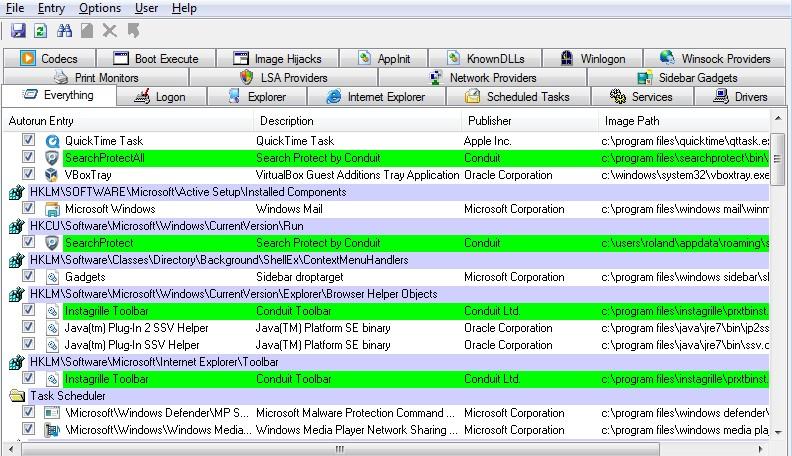Sort by Description column header
The width and height of the screenshot is (792, 456).
coord(358,121)
